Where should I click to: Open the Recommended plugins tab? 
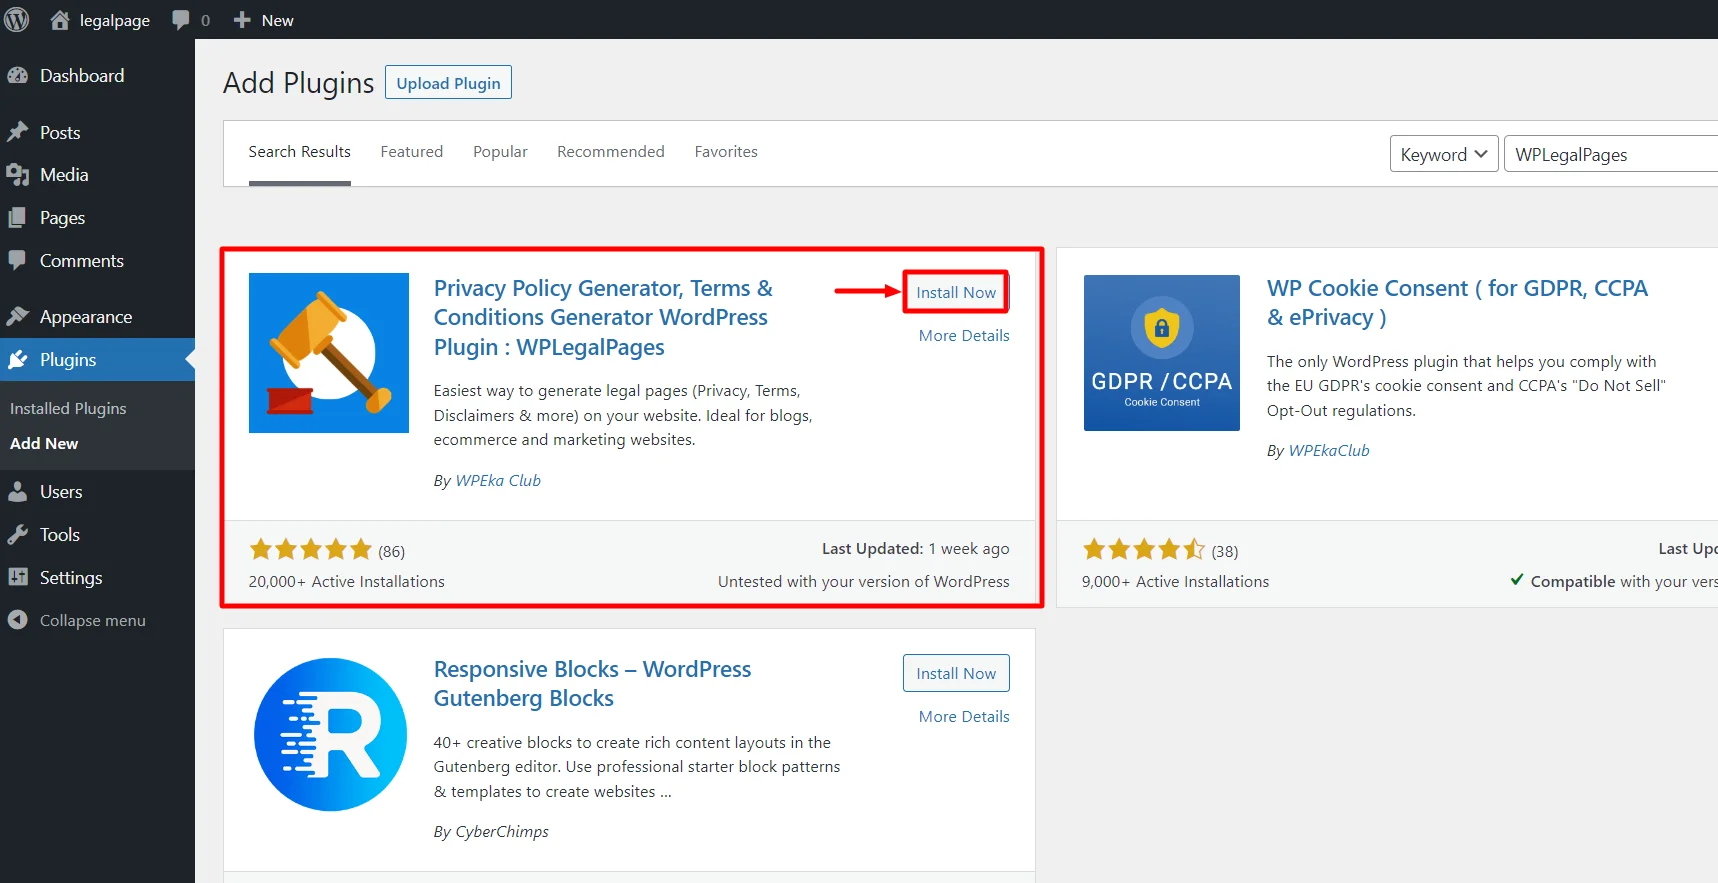pos(610,152)
